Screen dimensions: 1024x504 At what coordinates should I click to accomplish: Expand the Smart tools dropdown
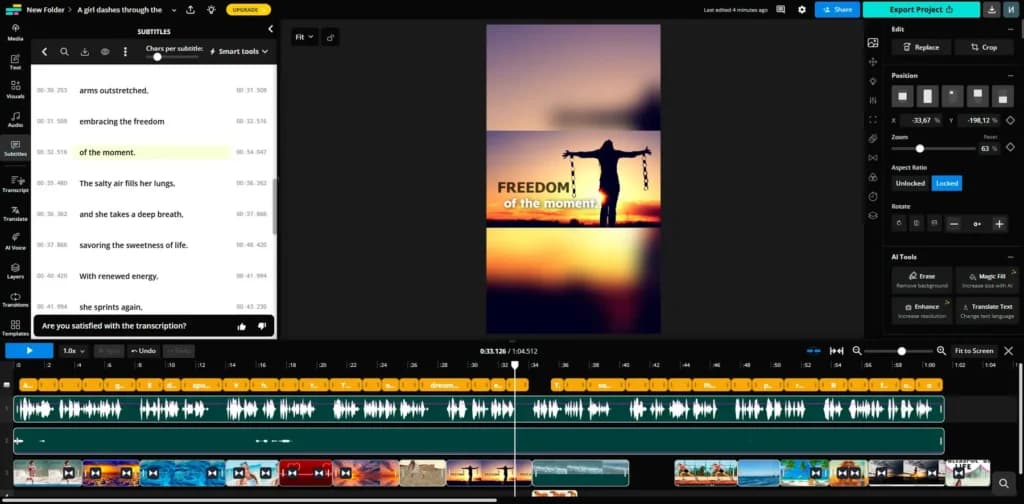(239, 51)
